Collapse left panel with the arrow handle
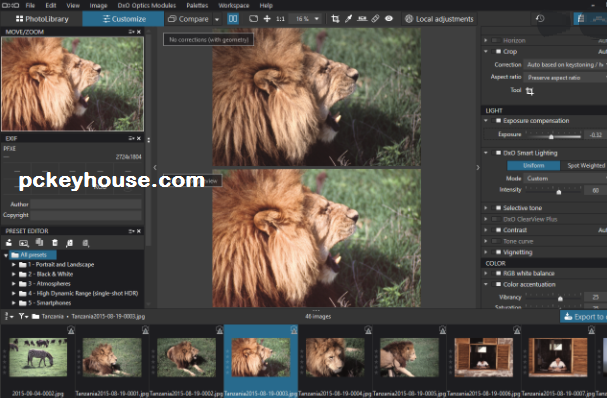This screenshot has width=607, height=398. click(155, 168)
